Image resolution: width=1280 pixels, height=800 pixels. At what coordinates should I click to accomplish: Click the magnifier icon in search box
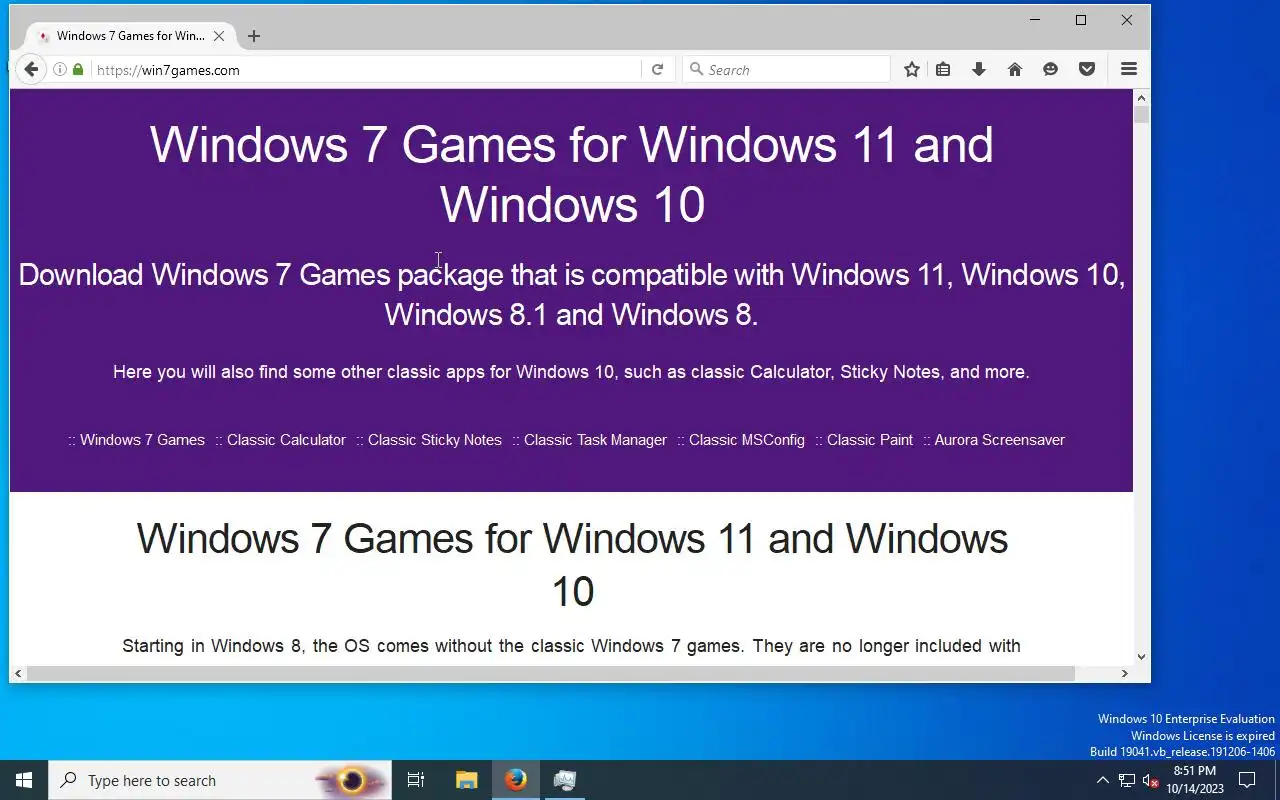697,70
